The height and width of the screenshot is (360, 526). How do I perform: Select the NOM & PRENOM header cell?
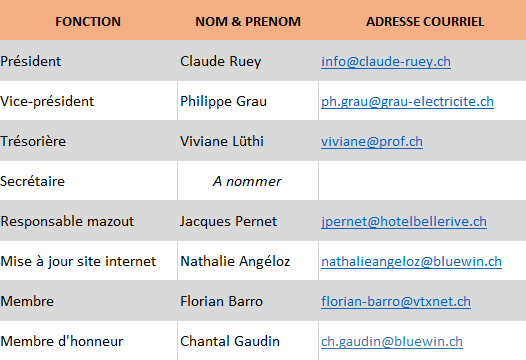pyautogui.click(x=248, y=20)
